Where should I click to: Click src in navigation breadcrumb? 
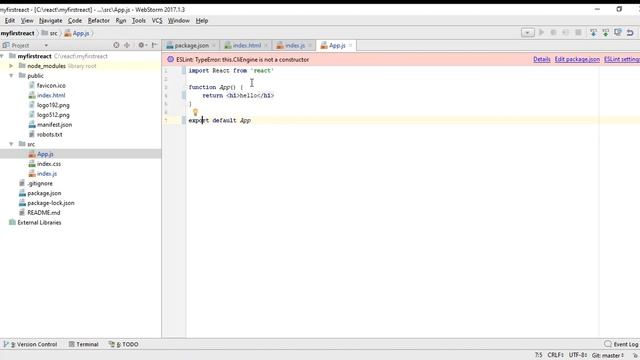click(49, 33)
